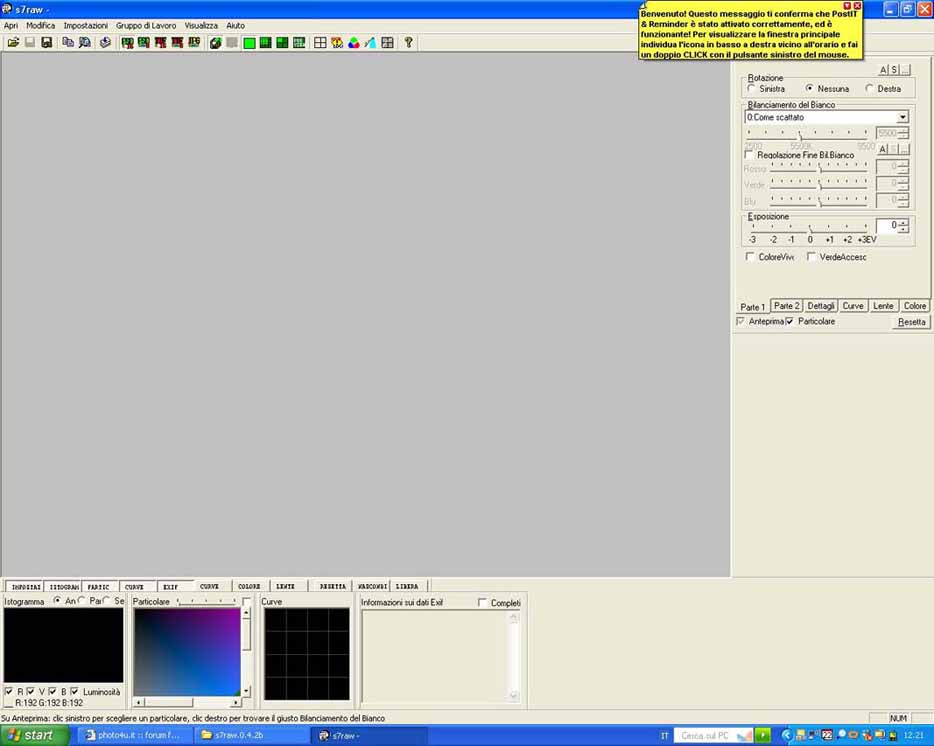The width and height of the screenshot is (934, 746).
Task: Click the COLORE bottom panel button
Action: (249, 587)
